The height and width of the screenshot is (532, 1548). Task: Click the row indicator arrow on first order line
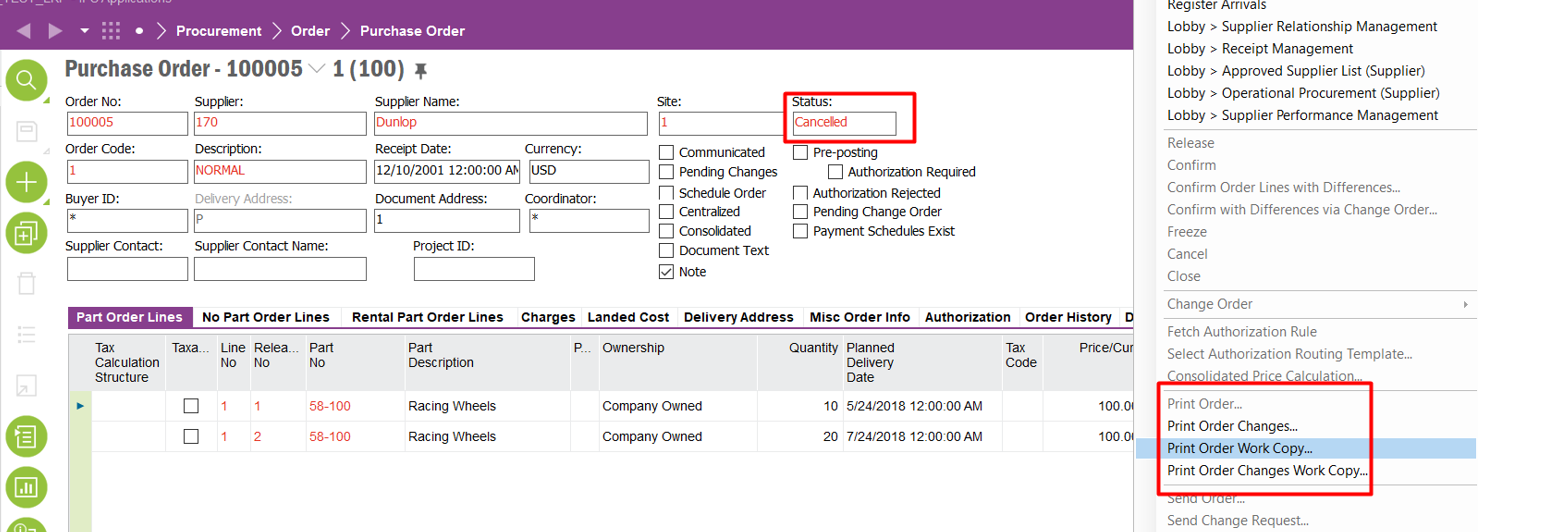[80, 406]
